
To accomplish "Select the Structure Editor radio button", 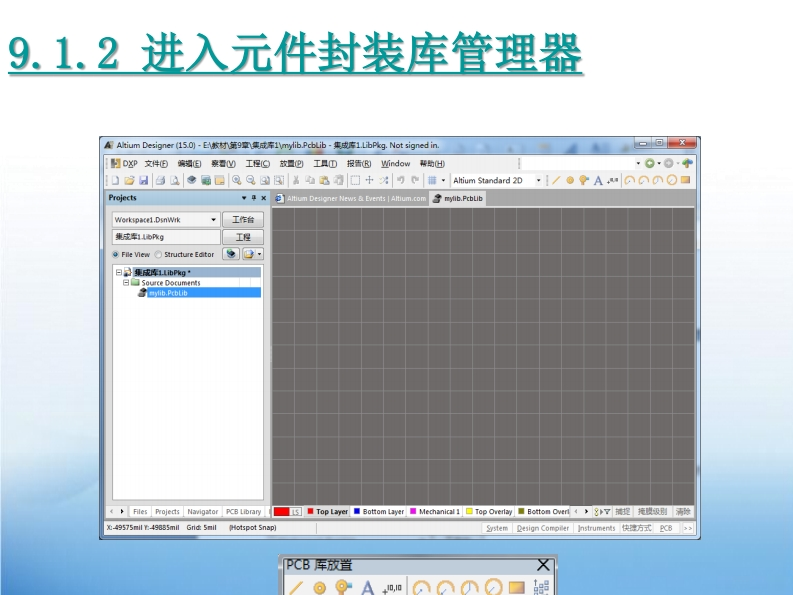I will coord(158,254).
